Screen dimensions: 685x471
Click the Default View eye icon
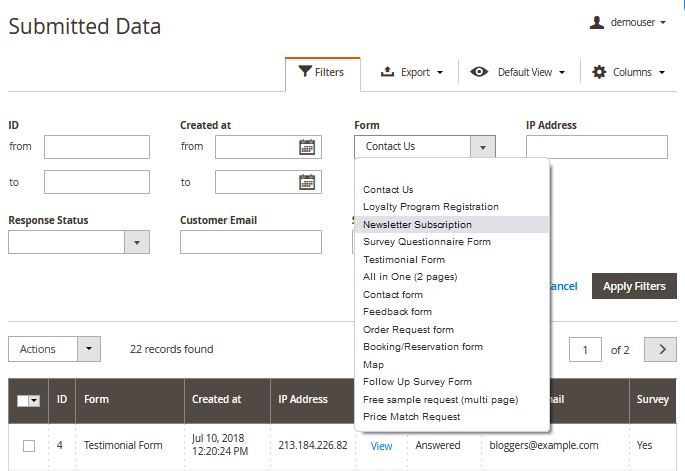tap(480, 72)
